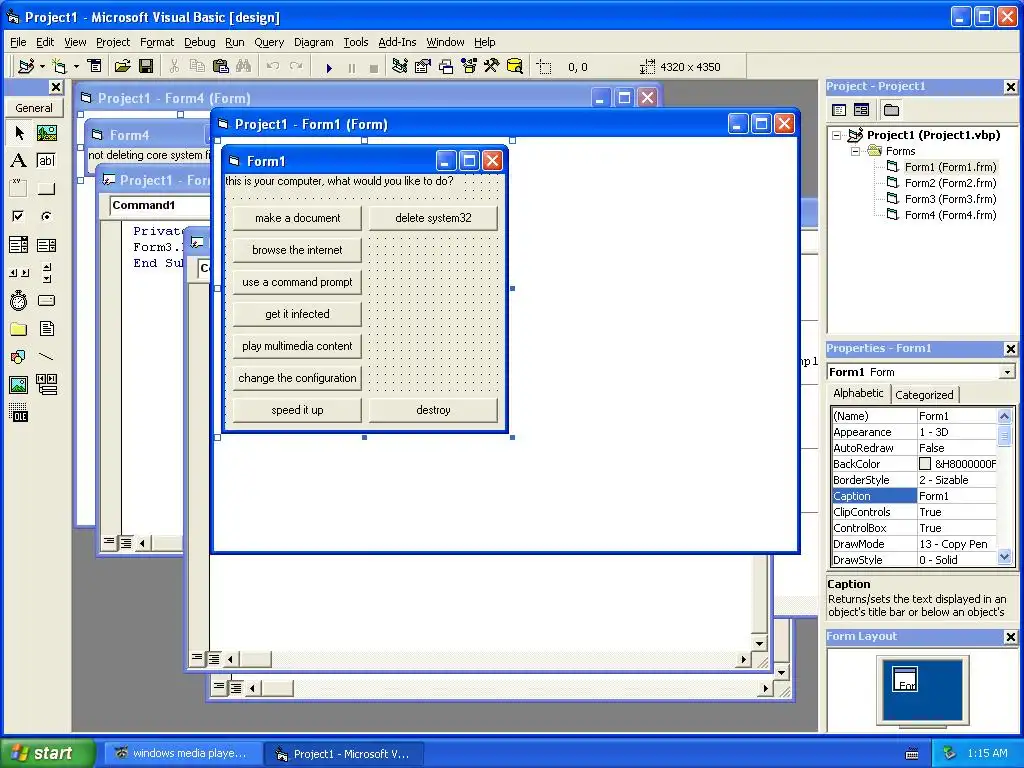This screenshot has width=1024, height=768.
Task: Open the Data View Window toolbar icon
Action: pyautogui.click(x=515, y=67)
